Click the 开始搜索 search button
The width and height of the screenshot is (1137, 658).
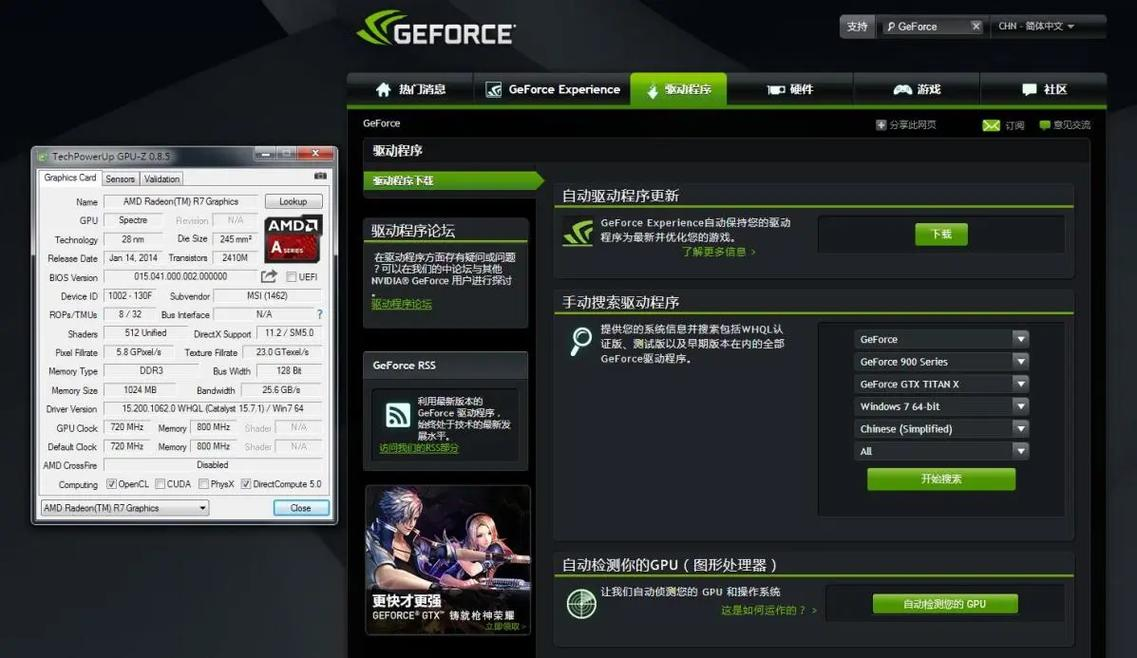tap(940, 479)
